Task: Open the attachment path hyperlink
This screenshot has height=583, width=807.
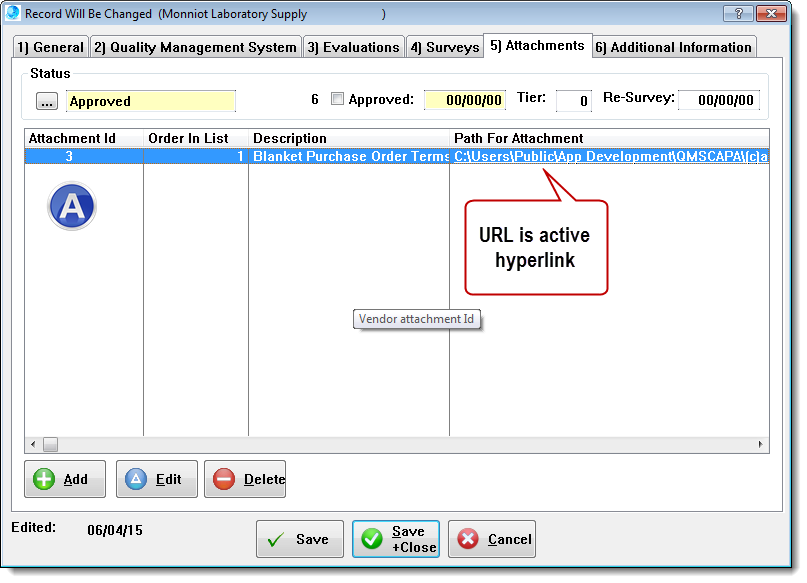Action: [610, 157]
